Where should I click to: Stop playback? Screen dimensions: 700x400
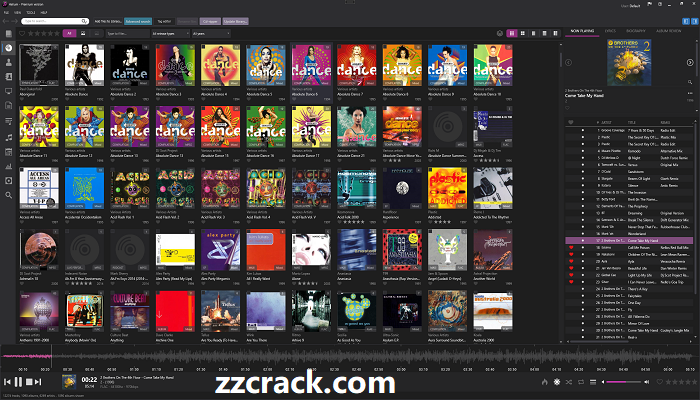point(29,382)
